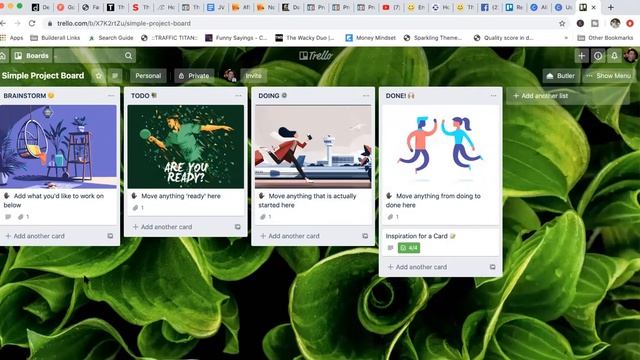Open the Boards menu button

pos(31,56)
